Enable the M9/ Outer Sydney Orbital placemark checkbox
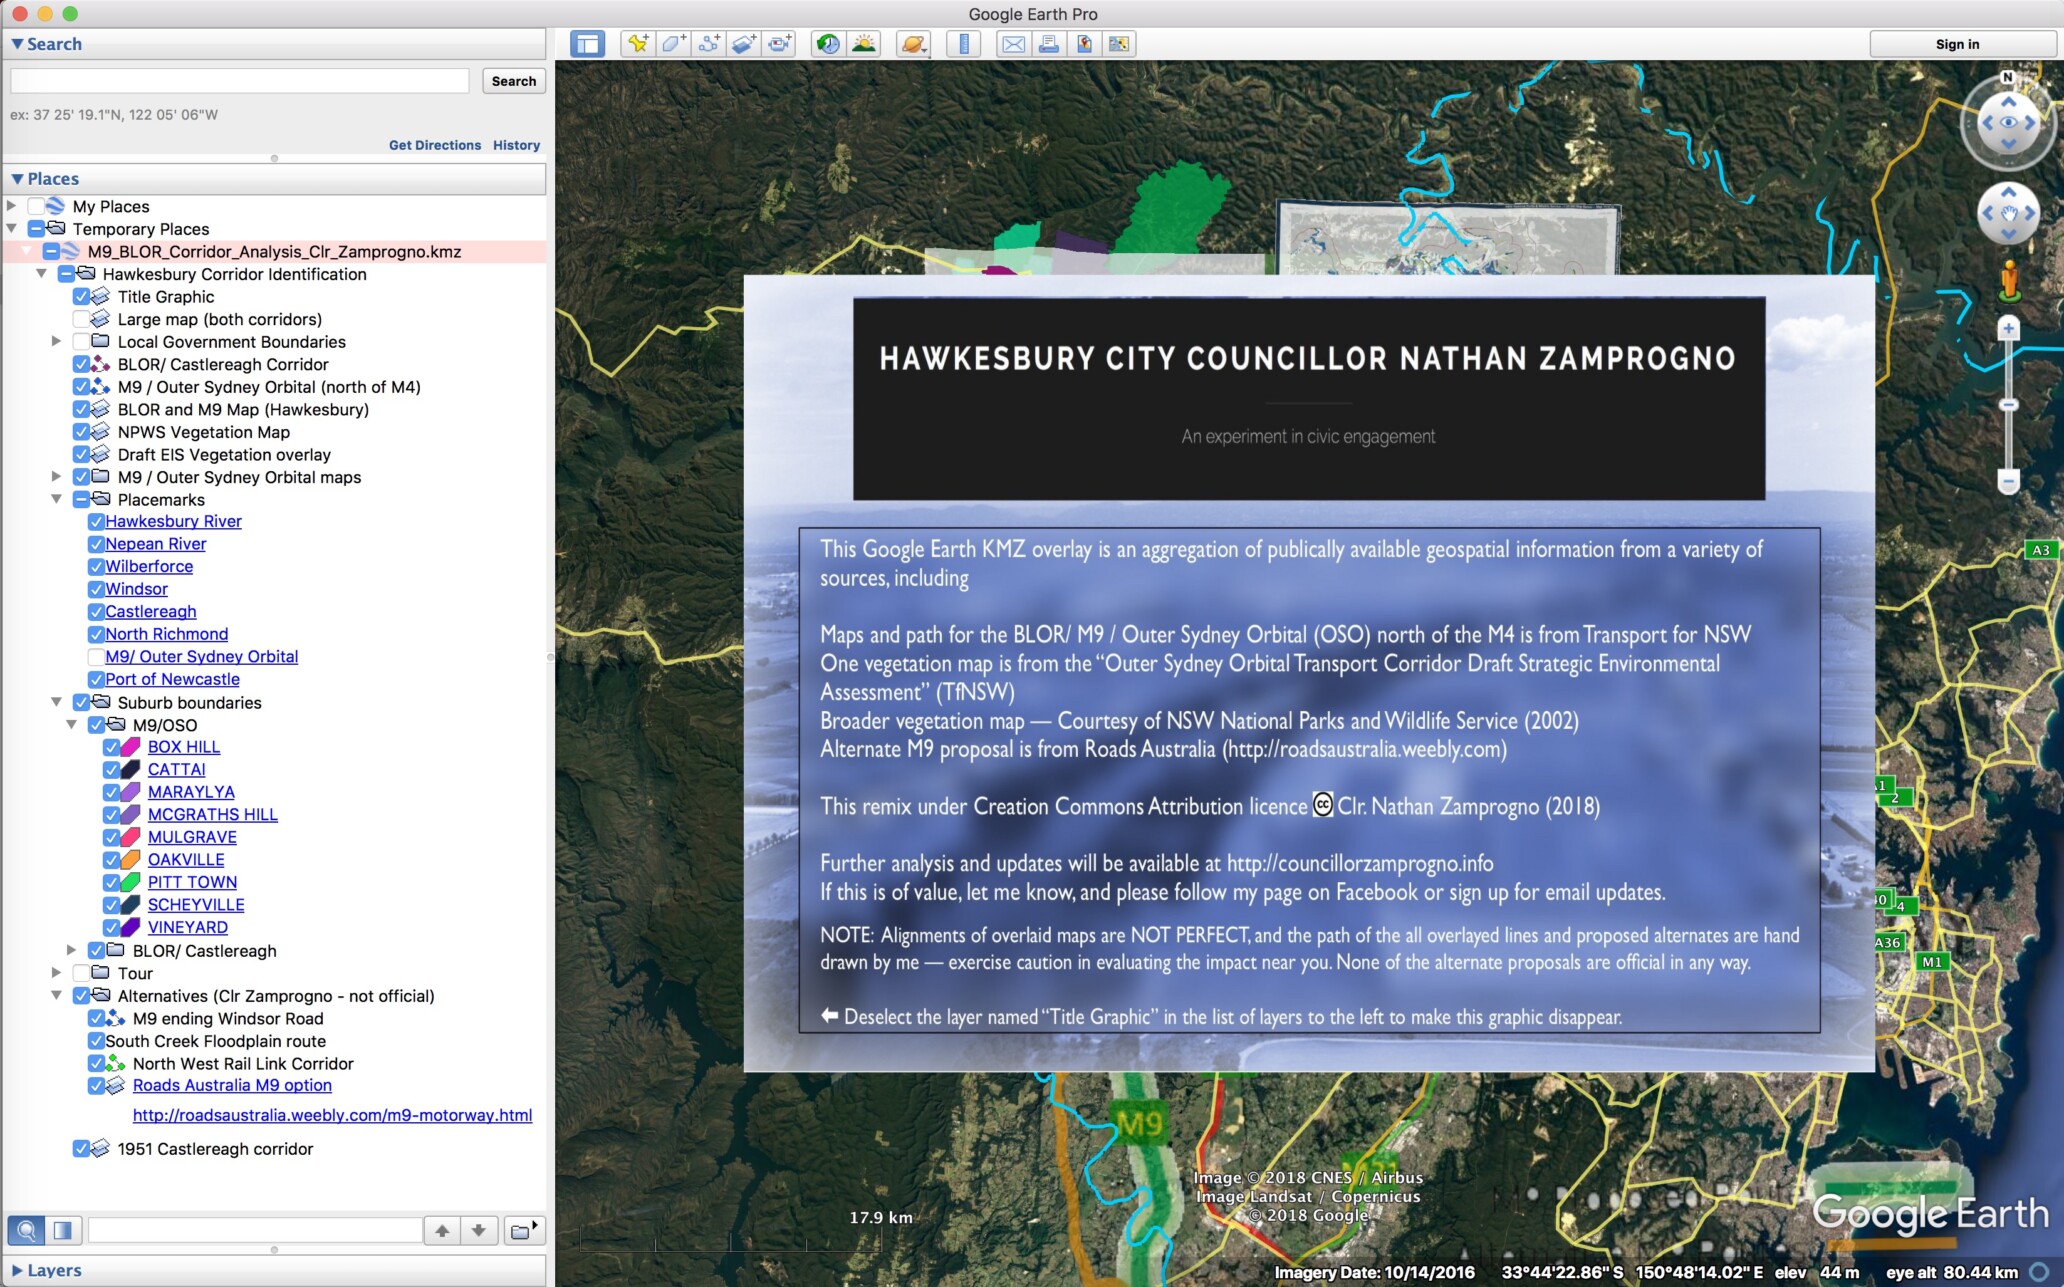The height and width of the screenshot is (1287, 2064). pos(96,657)
